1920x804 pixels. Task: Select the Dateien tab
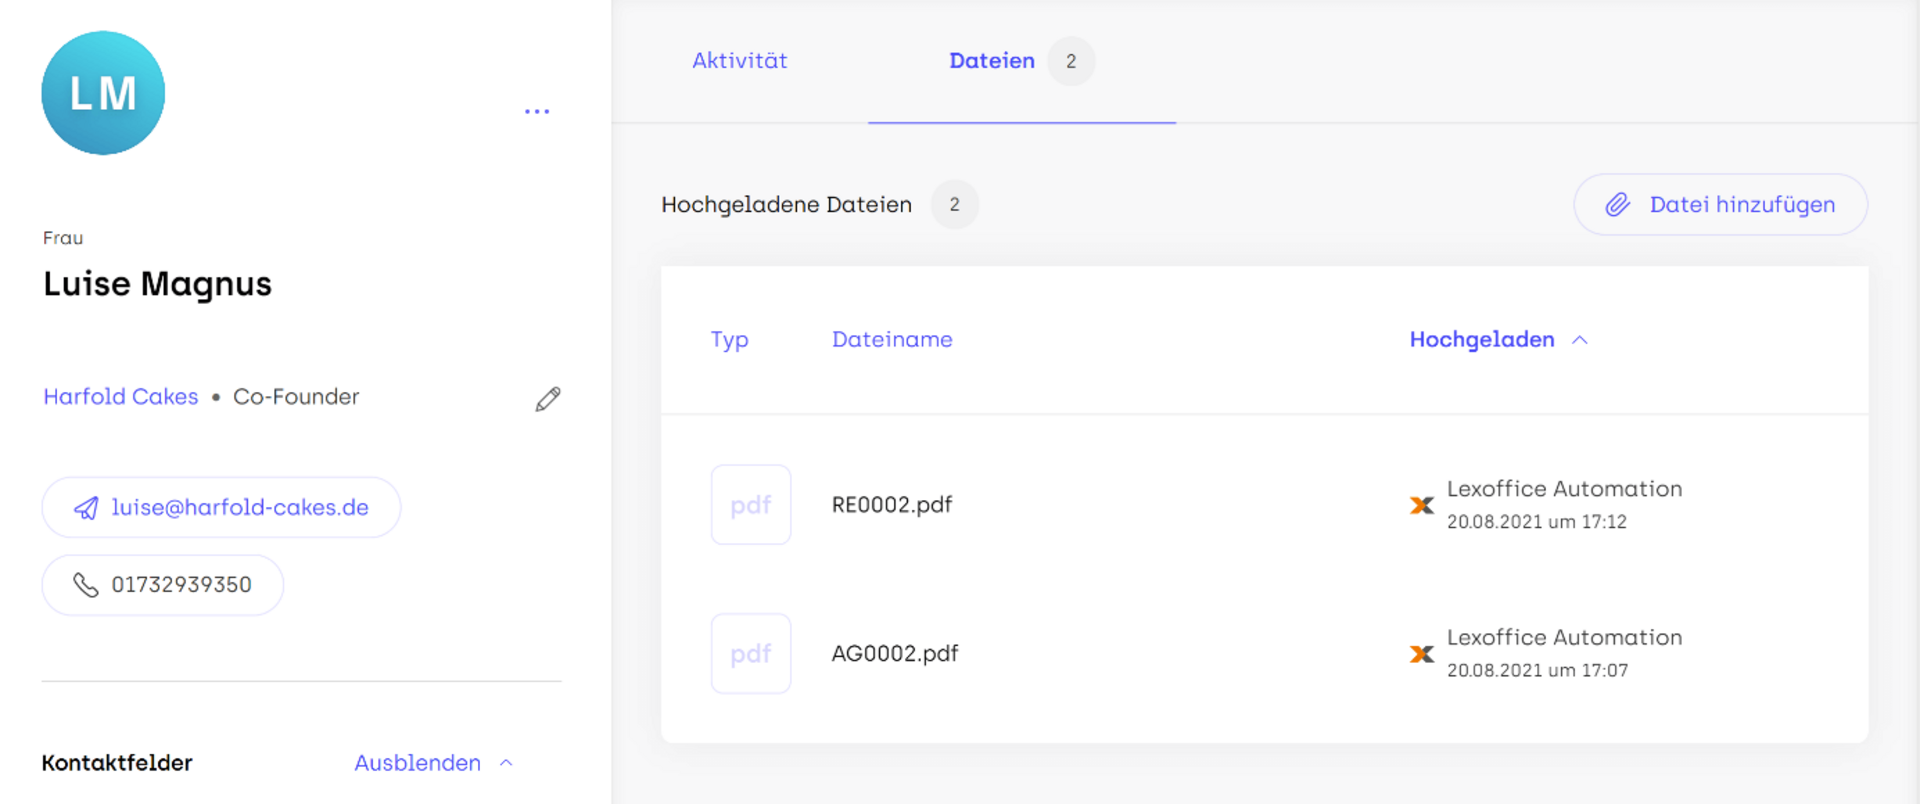(x=991, y=61)
